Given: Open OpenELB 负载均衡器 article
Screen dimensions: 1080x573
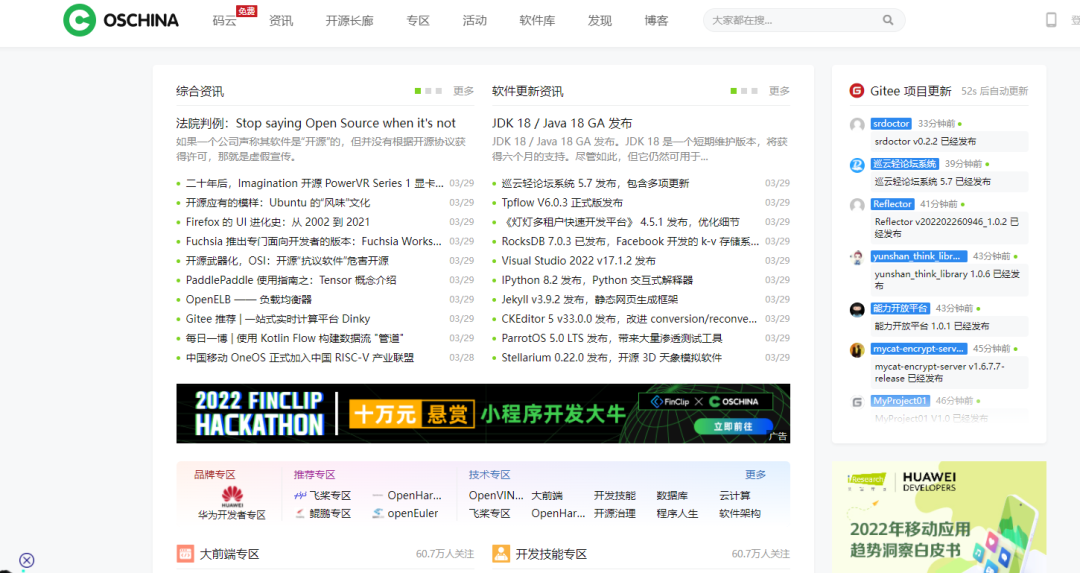Looking at the screenshot, I should point(249,300).
